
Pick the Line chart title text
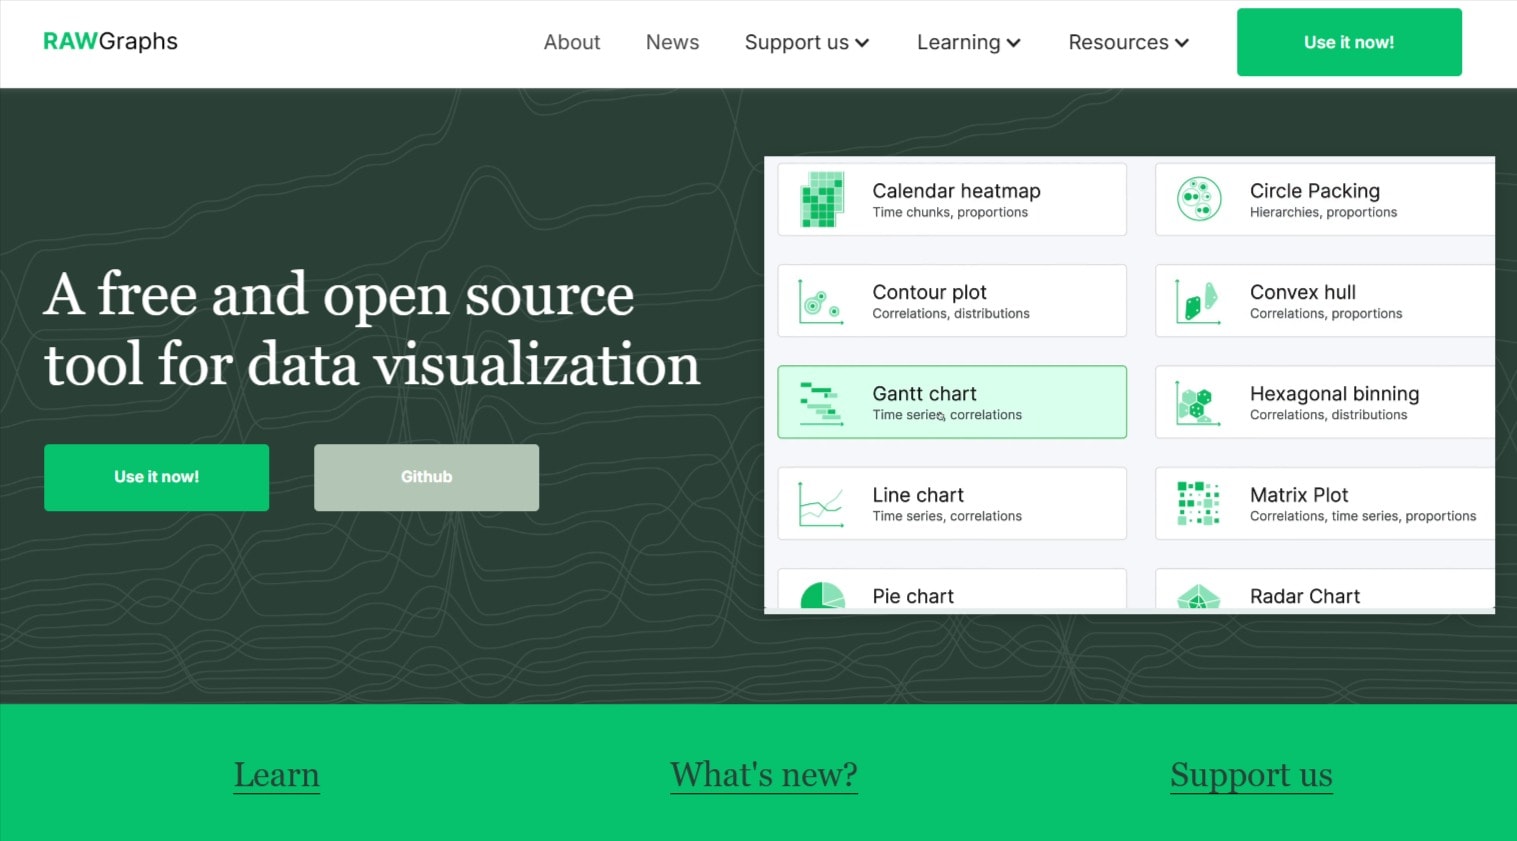(x=918, y=495)
